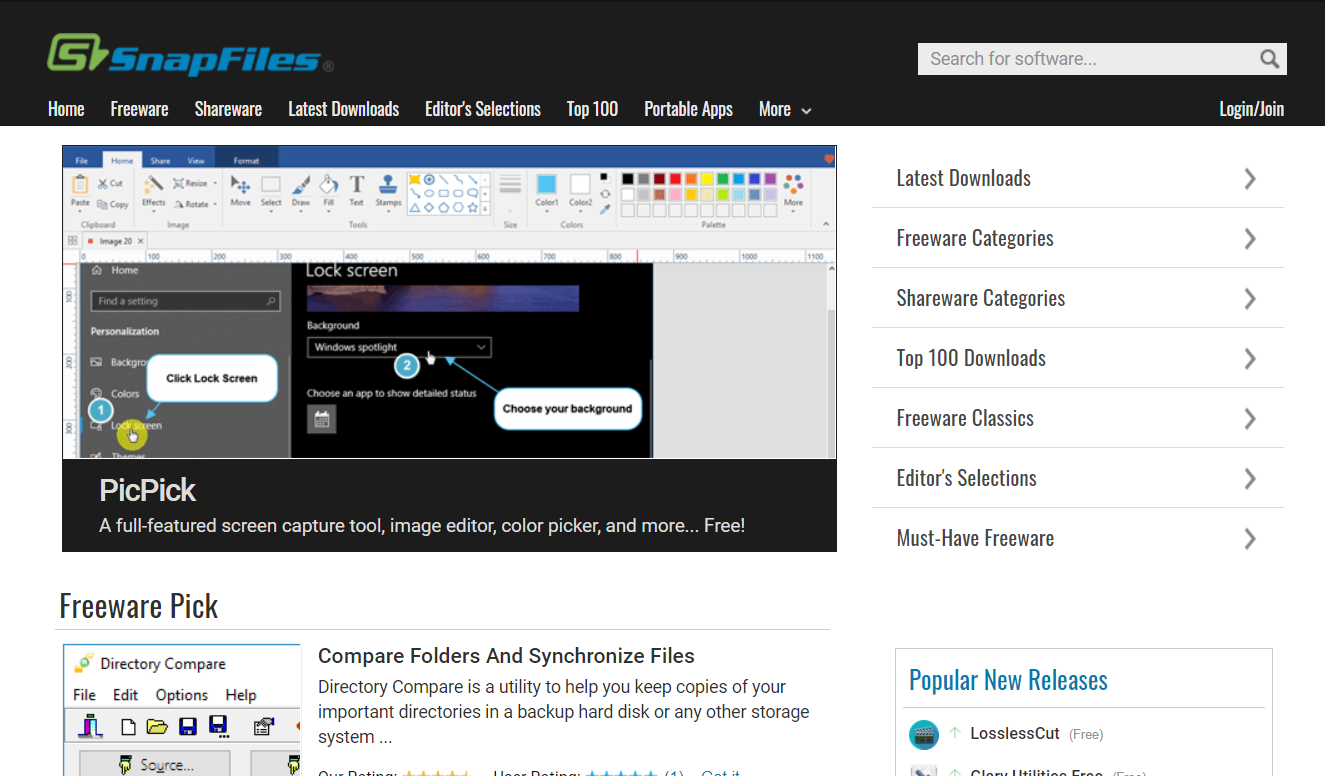Screen dimensions: 1325x776
Task: Expand the sidebar Latest Downloads chevron
Action: click(1250, 178)
